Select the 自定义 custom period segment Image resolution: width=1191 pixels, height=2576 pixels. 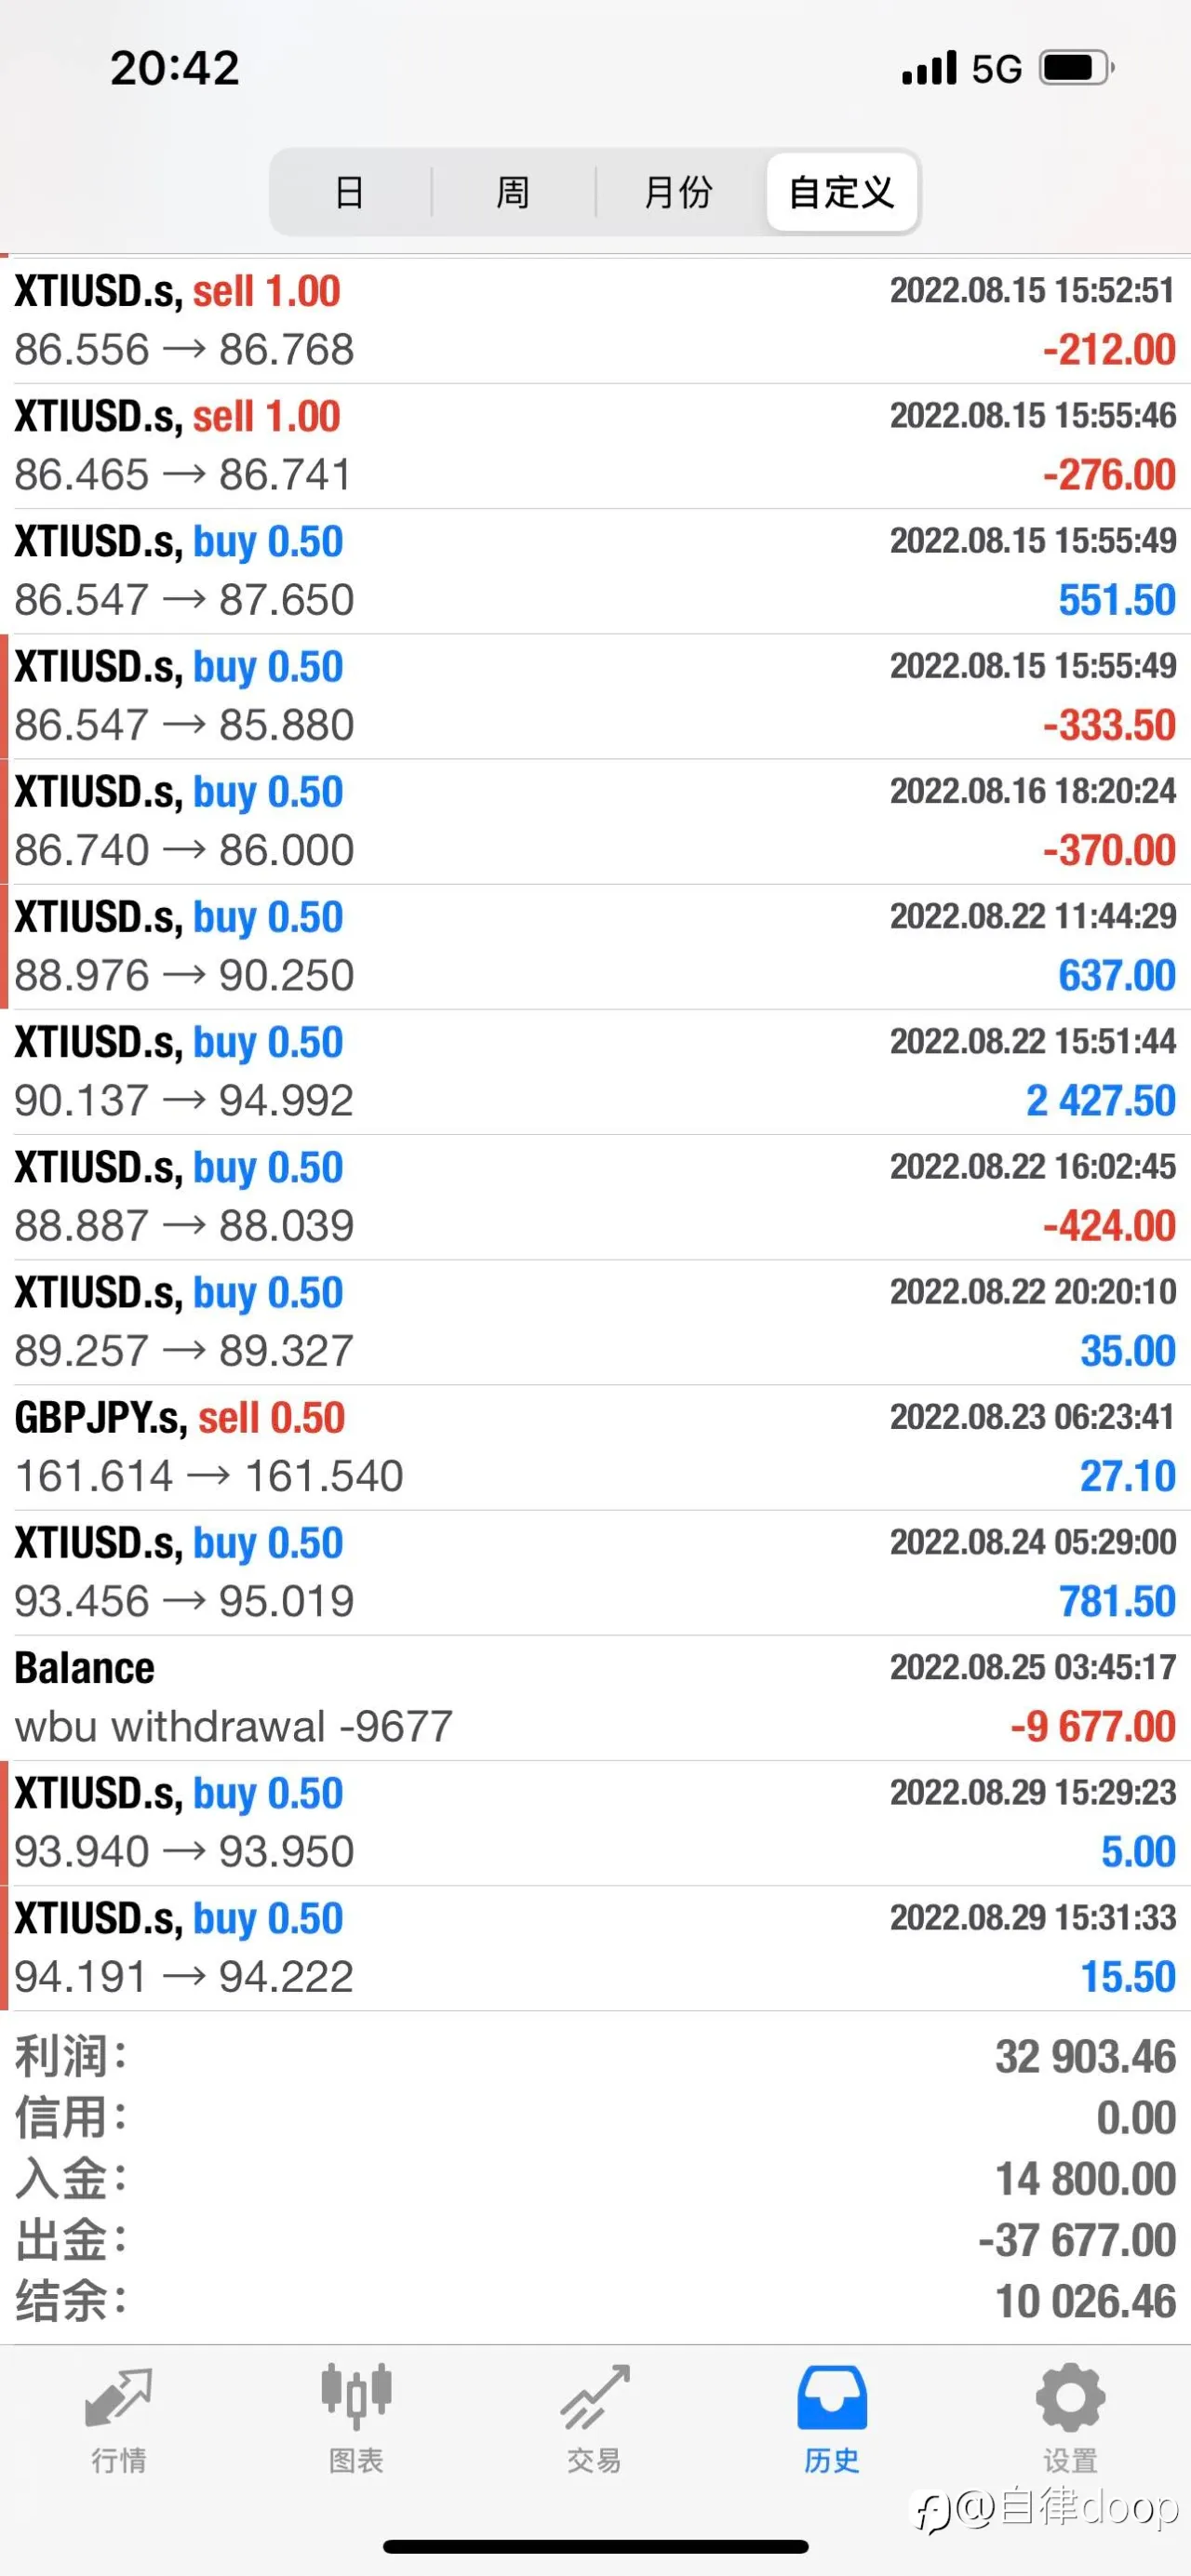842,192
